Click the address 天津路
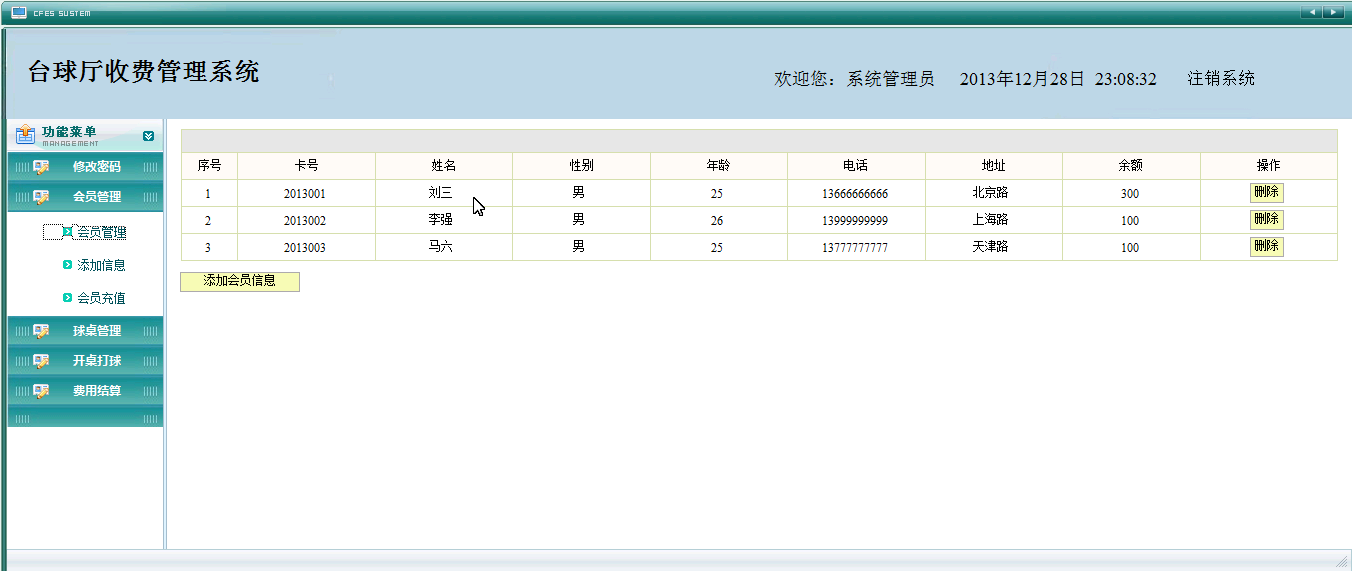Screen dimensions: 1352x571 pyautogui.click(x=990, y=247)
